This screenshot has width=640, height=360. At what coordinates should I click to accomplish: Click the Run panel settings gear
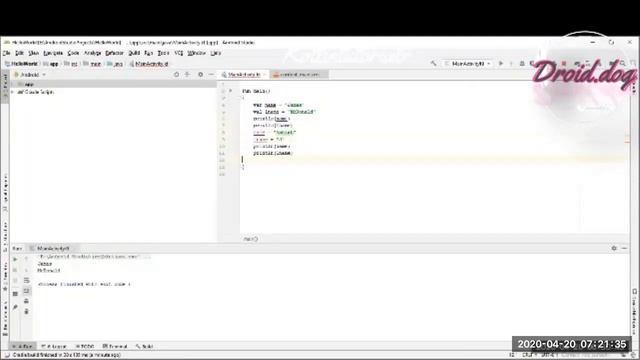click(x=614, y=248)
